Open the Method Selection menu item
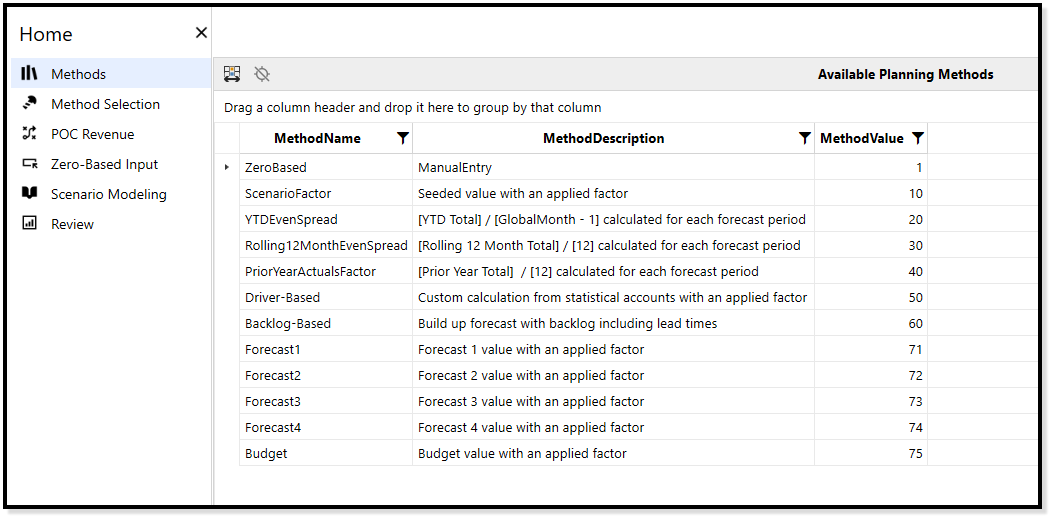 click(105, 104)
